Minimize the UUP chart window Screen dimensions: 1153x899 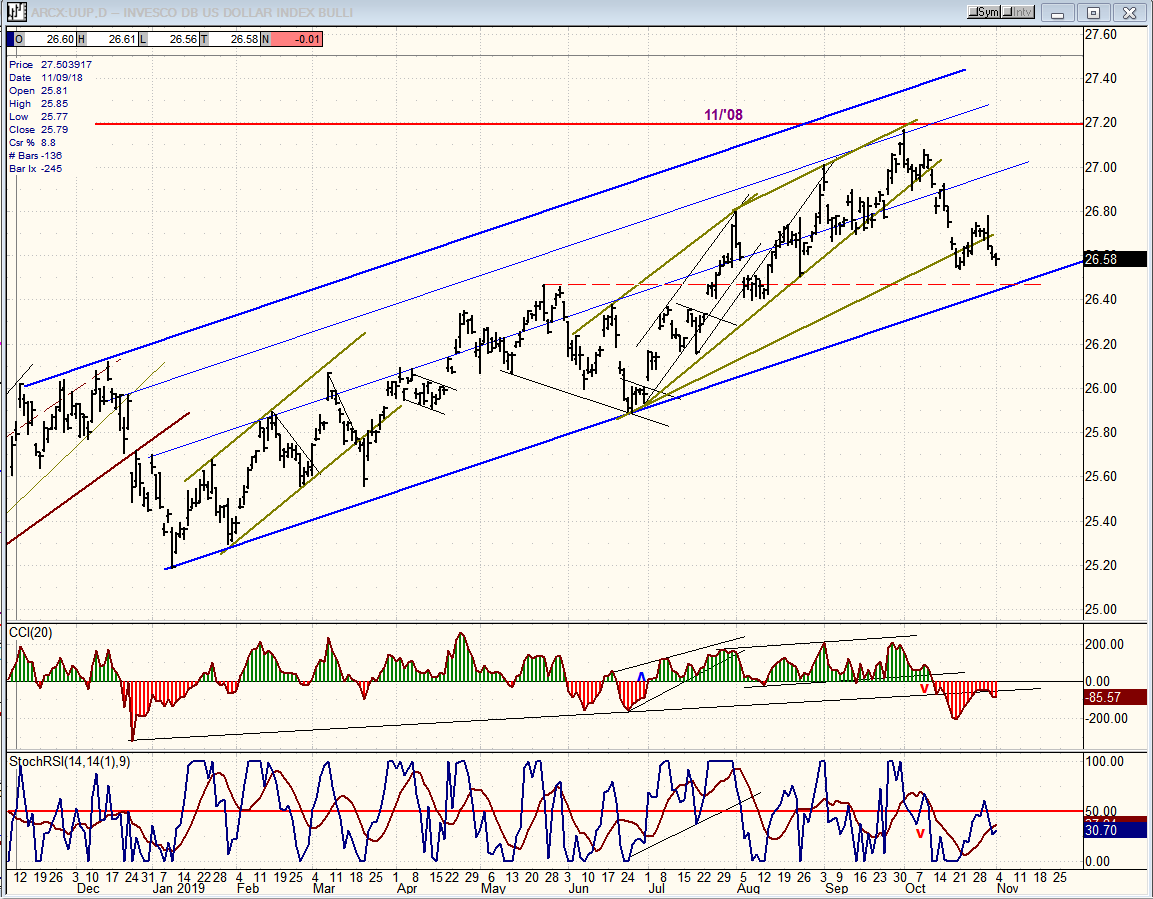click(1058, 12)
